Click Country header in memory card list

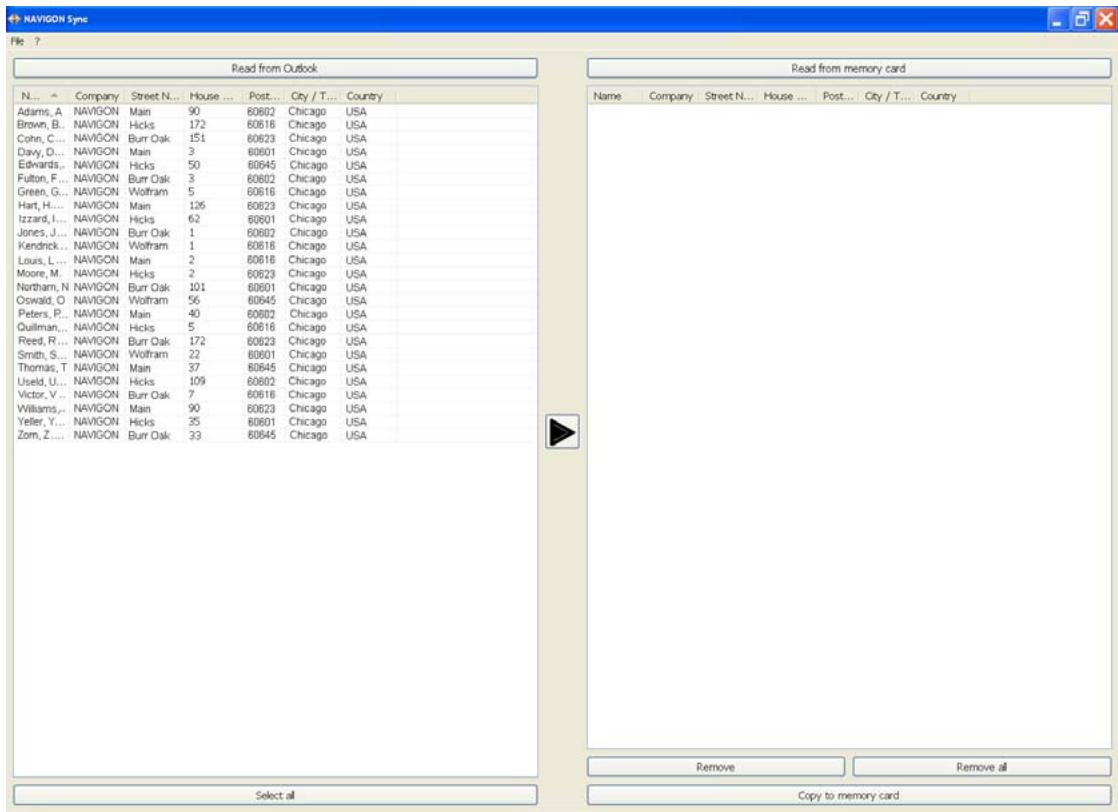pyautogui.click(x=942, y=96)
